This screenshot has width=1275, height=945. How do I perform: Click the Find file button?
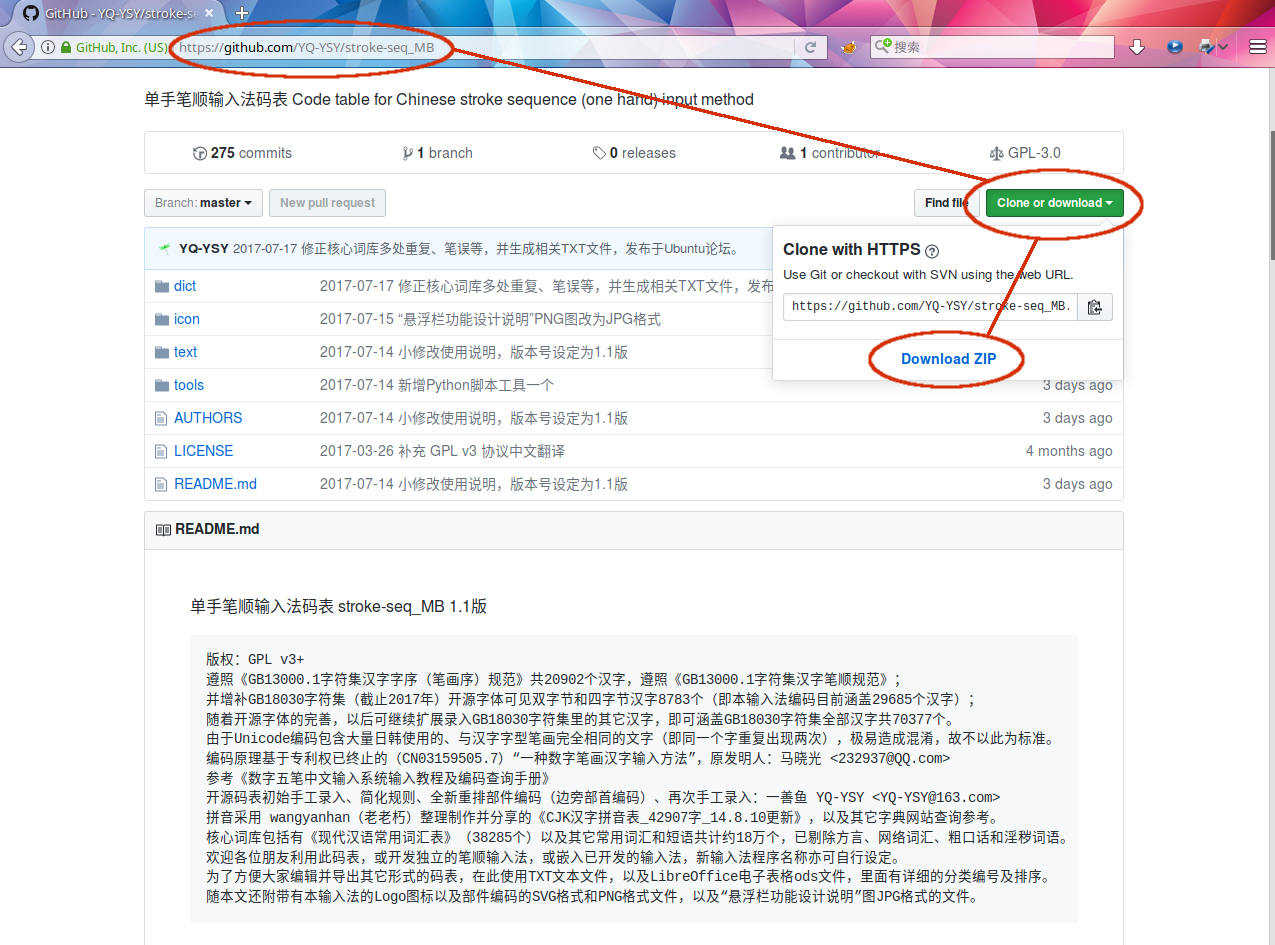pyautogui.click(x=946, y=203)
